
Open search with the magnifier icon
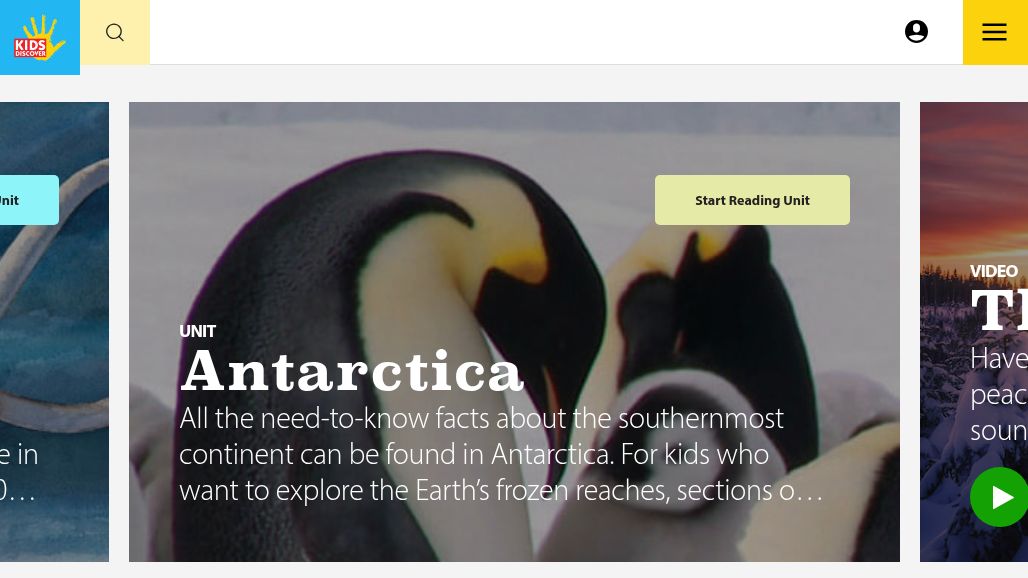(115, 32)
